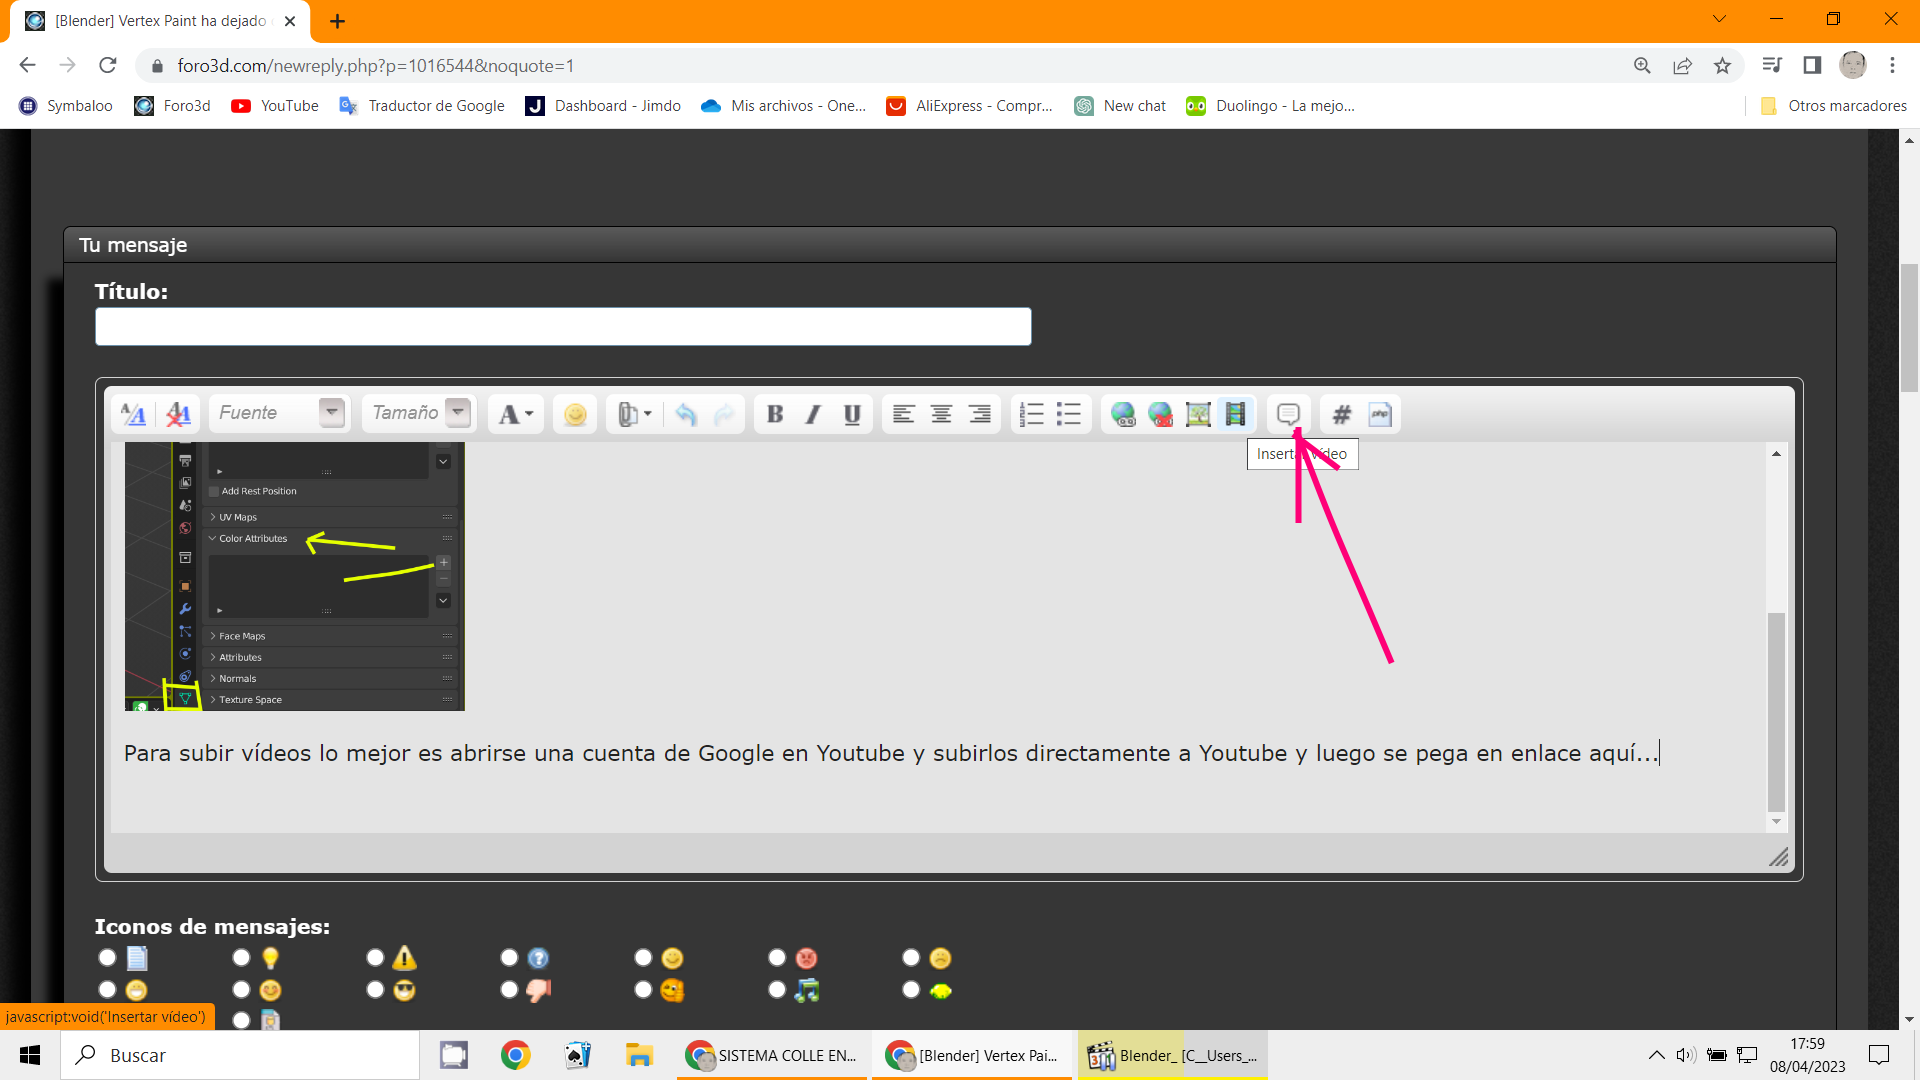Click the Insert image icon
This screenshot has width=1920, height=1080.
tap(1198, 414)
